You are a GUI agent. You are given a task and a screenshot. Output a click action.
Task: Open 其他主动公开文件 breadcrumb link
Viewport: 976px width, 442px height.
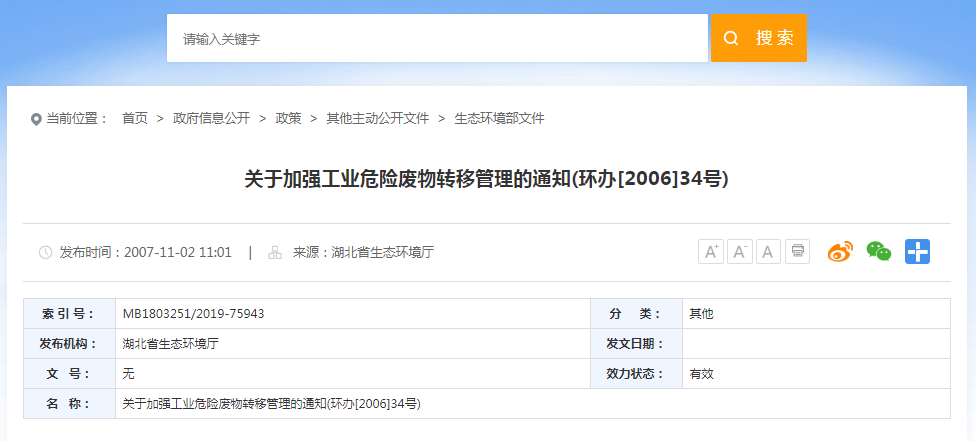(378, 118)
